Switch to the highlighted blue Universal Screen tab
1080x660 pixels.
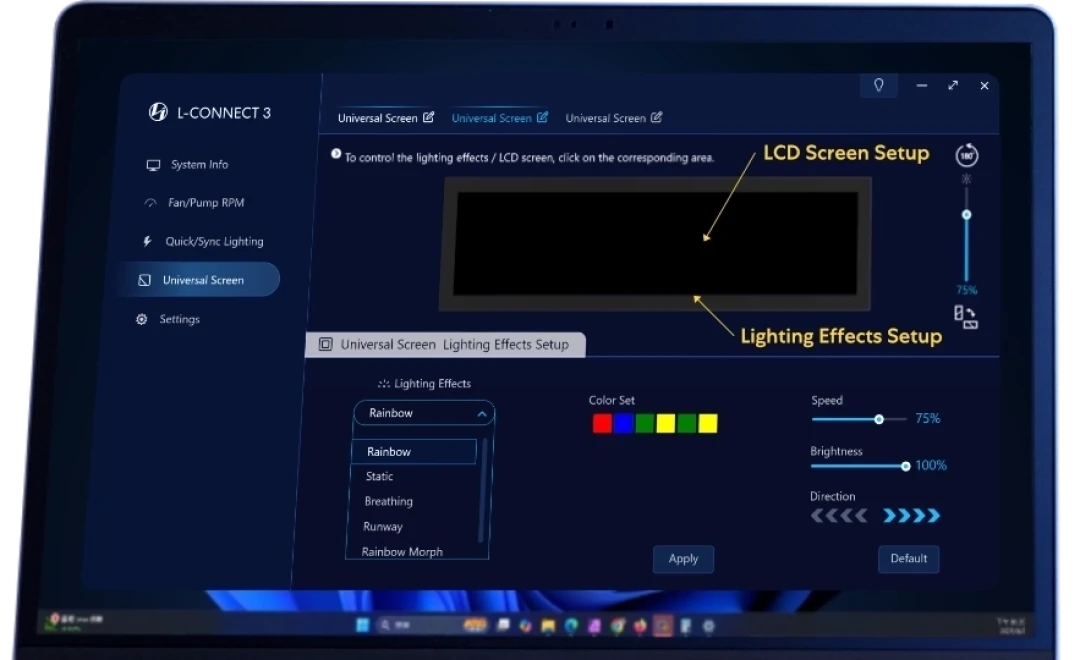(491, 118)
